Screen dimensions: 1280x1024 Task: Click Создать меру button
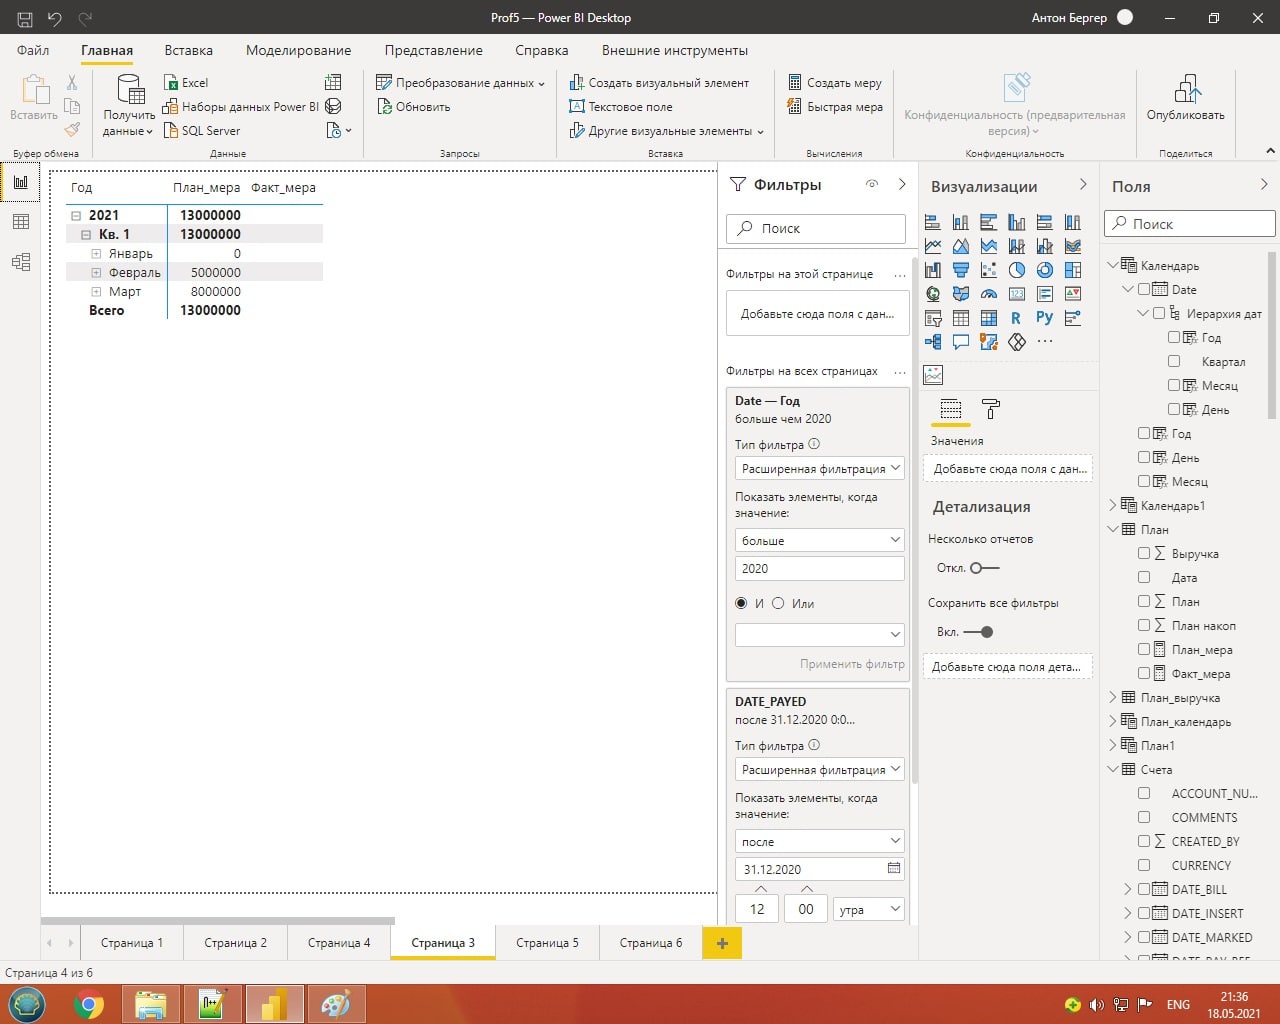coord(835,83)
